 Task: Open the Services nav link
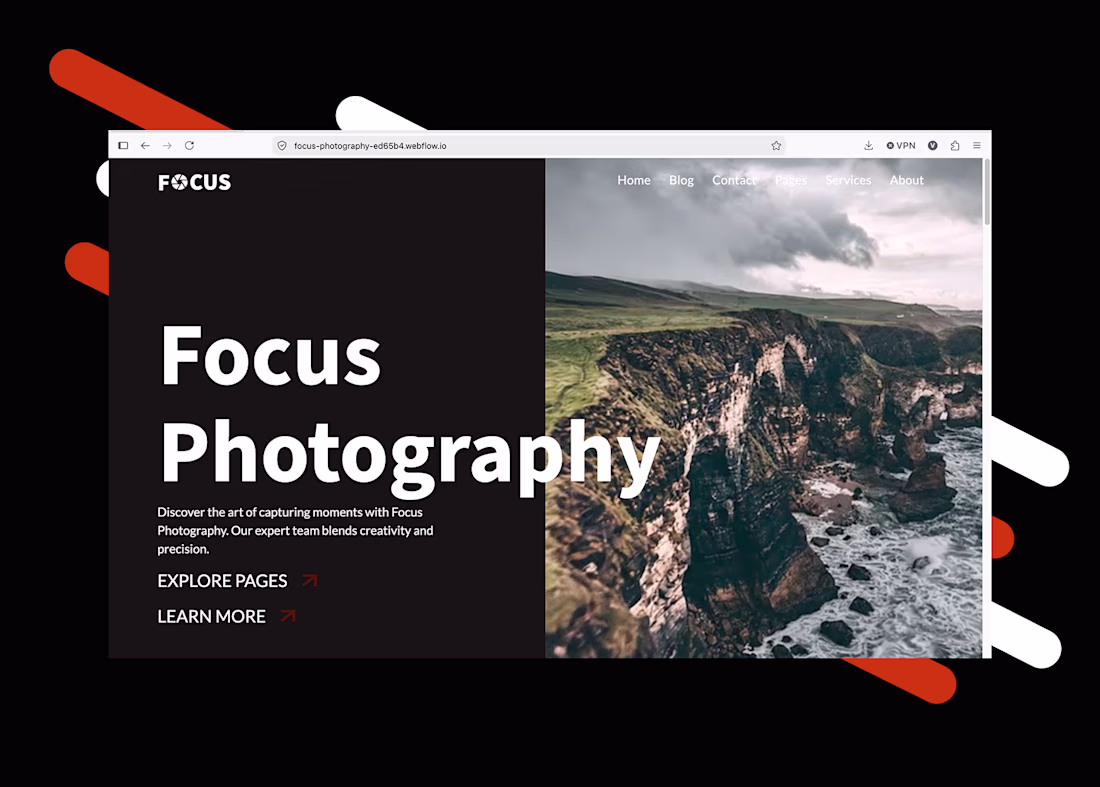click(848, 180)
